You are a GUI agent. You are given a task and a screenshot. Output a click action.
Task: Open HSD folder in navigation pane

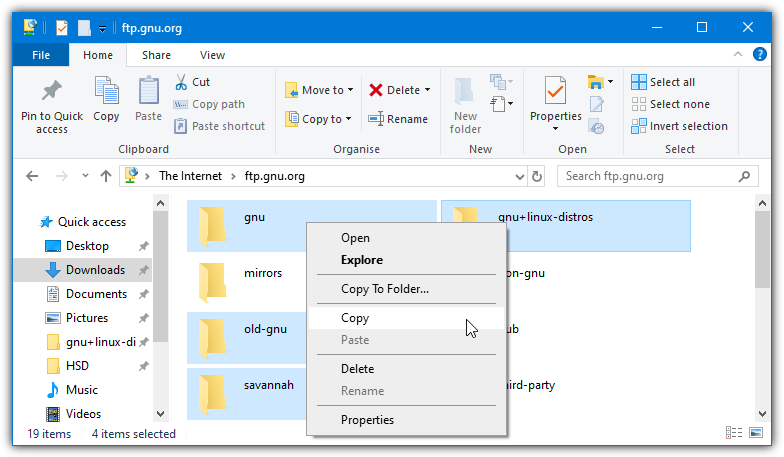(77, 366)
